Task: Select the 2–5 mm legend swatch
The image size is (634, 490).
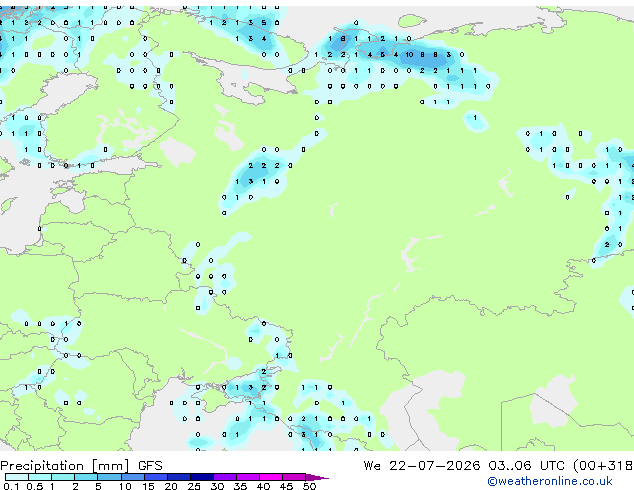Action: (x=86, y=477)
